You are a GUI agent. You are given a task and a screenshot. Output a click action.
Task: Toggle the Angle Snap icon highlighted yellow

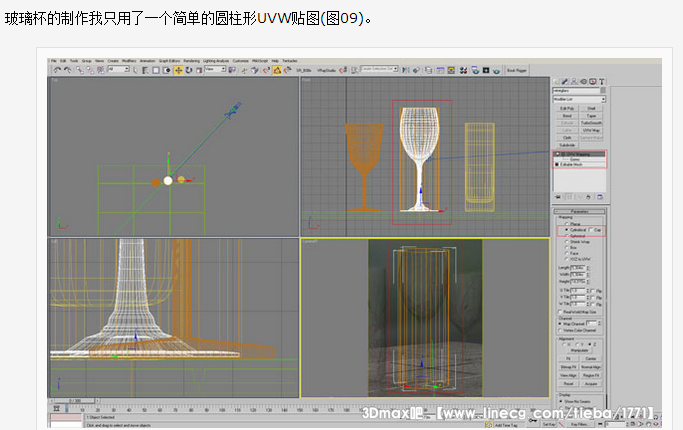[277, 70]
